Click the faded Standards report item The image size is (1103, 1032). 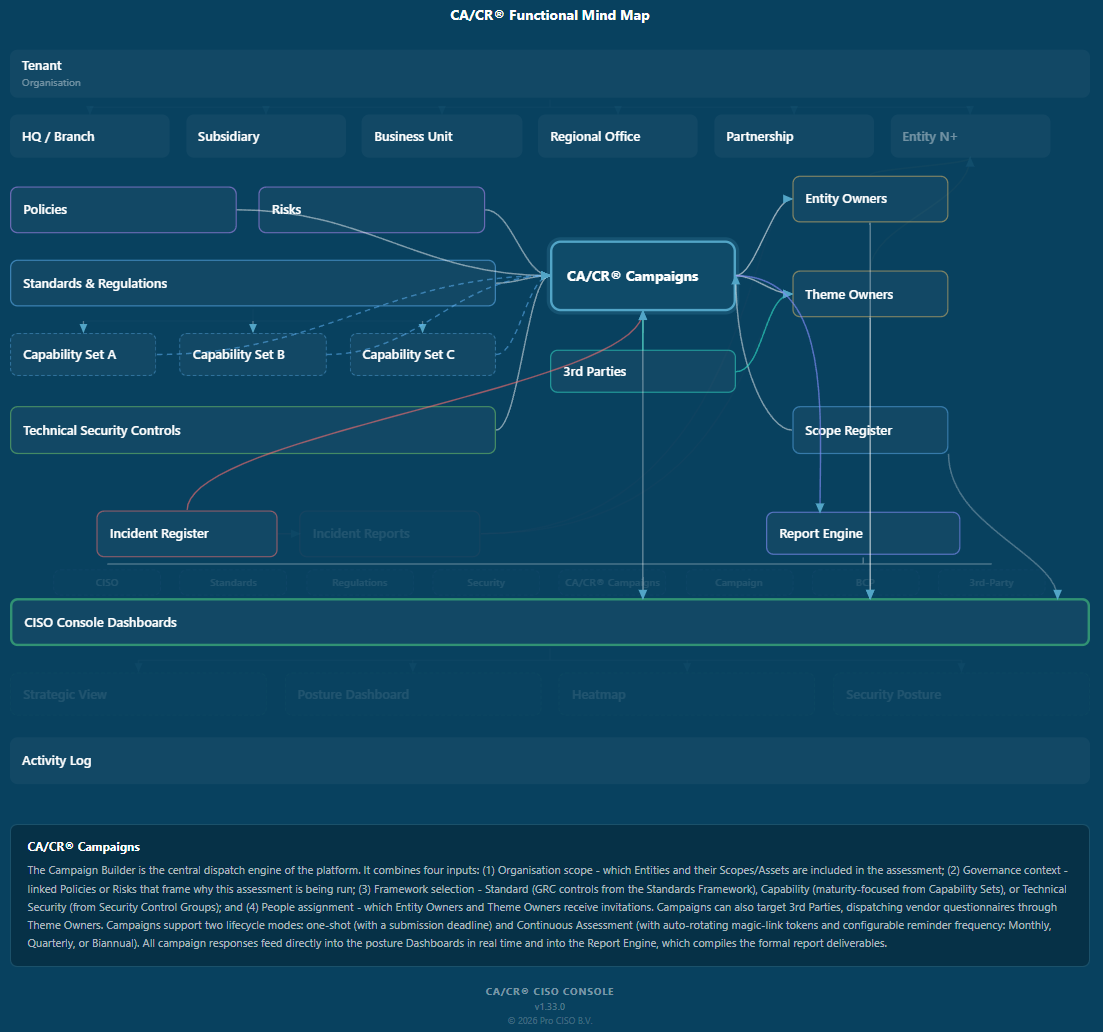click(x=234, y=582)
